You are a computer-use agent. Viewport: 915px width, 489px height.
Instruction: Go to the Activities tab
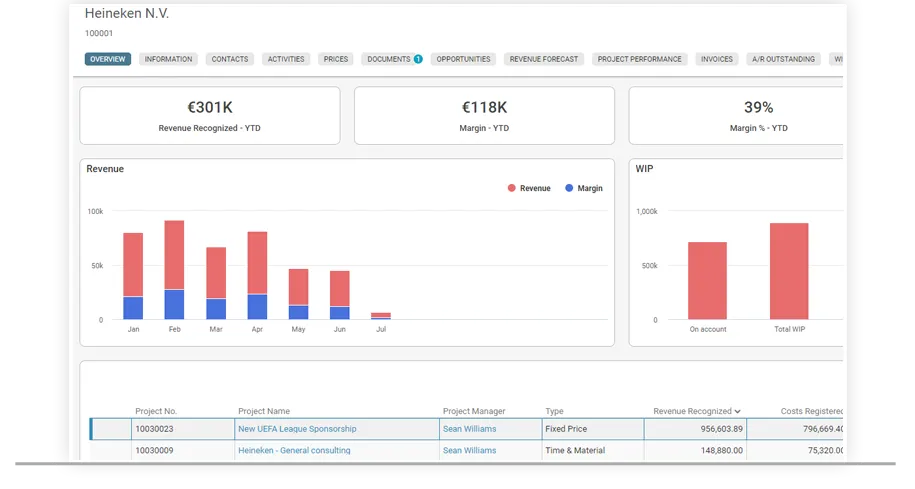pos(286,59)
